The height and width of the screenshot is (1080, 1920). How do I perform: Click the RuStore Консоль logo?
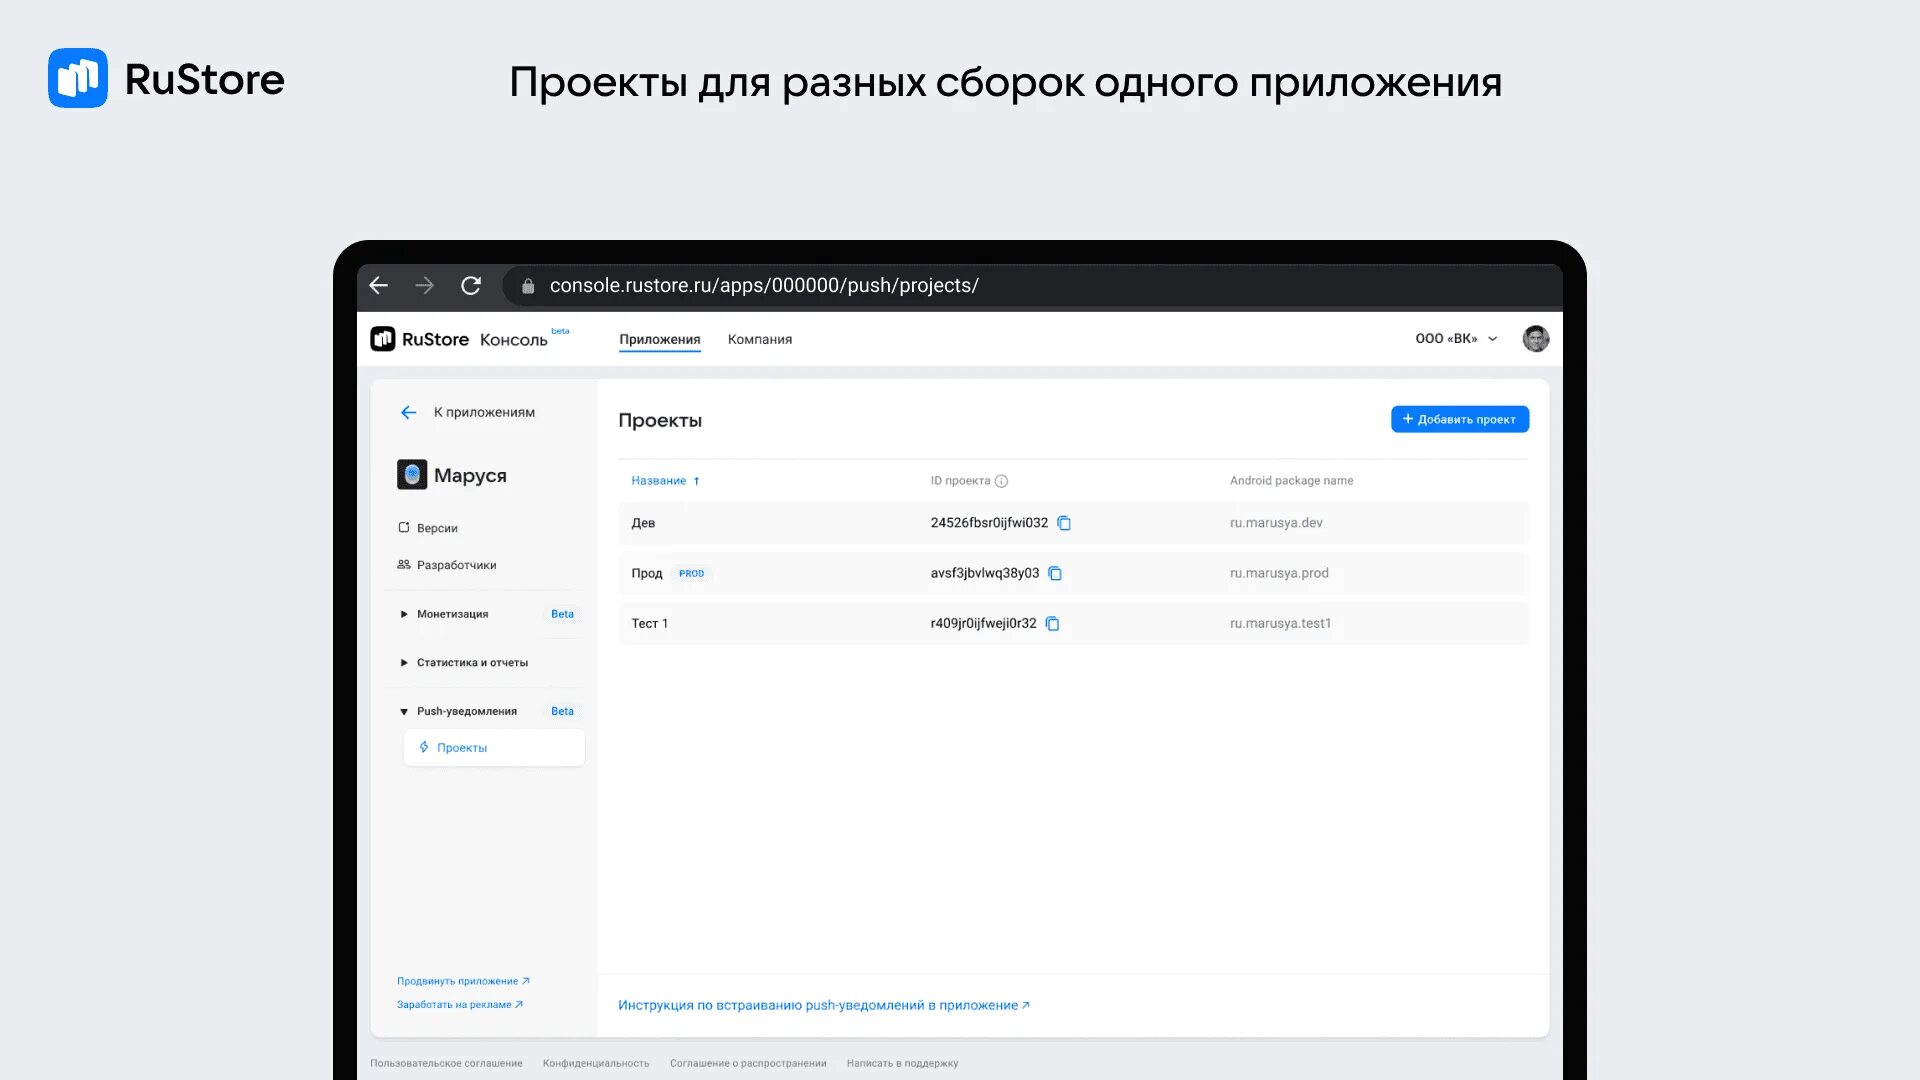458,339
